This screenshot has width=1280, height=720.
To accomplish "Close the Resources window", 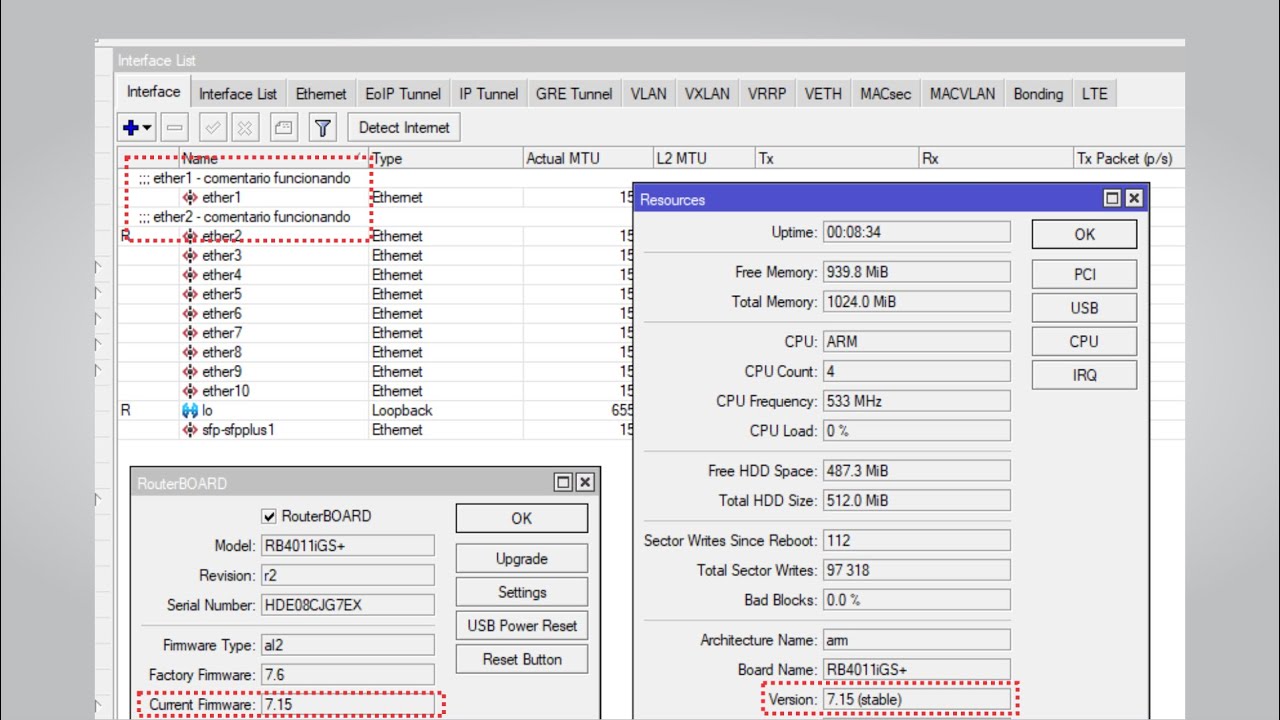I will [x=1133, y=199].
